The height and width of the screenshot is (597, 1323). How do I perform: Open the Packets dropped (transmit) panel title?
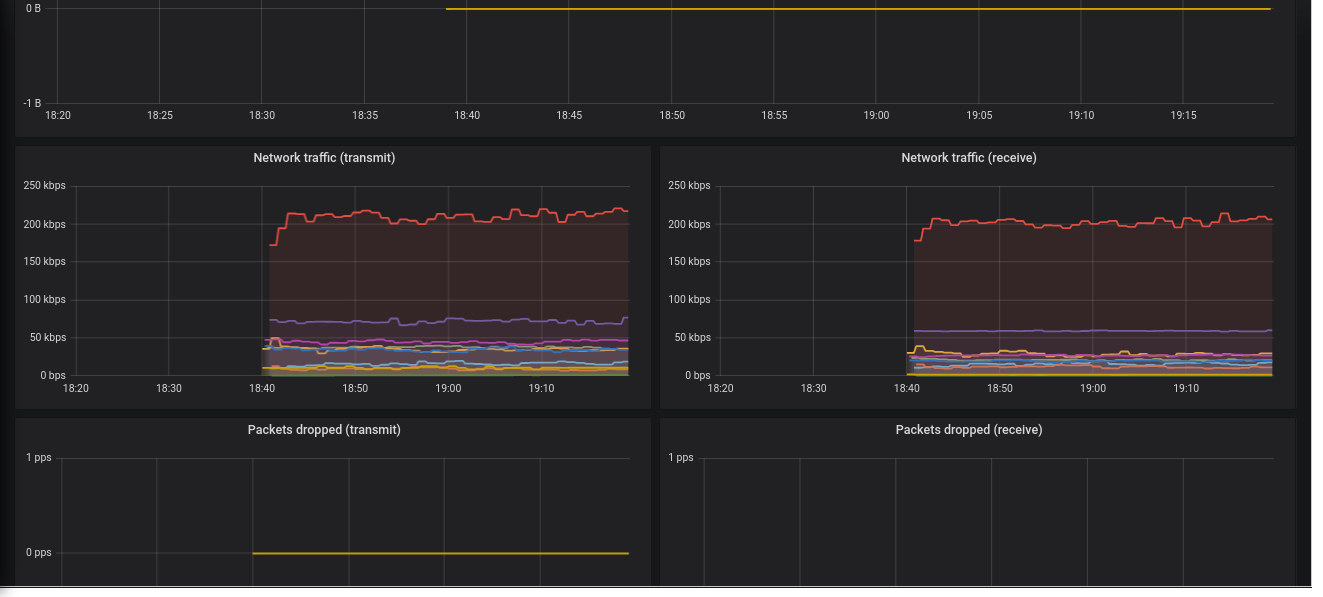click(324, 430)
